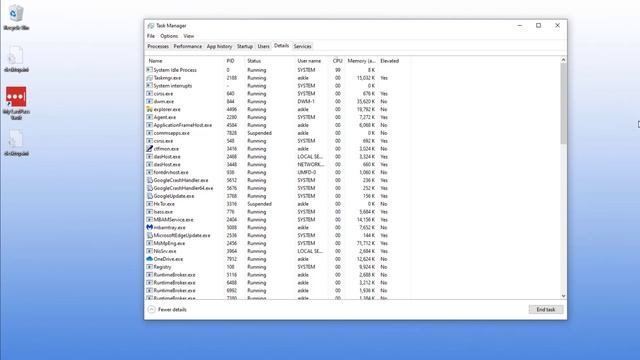The height and width of the screenshot is (360, 640).
Task: Click the MBAMService.exe process icon
Action: tap(149, 220)
